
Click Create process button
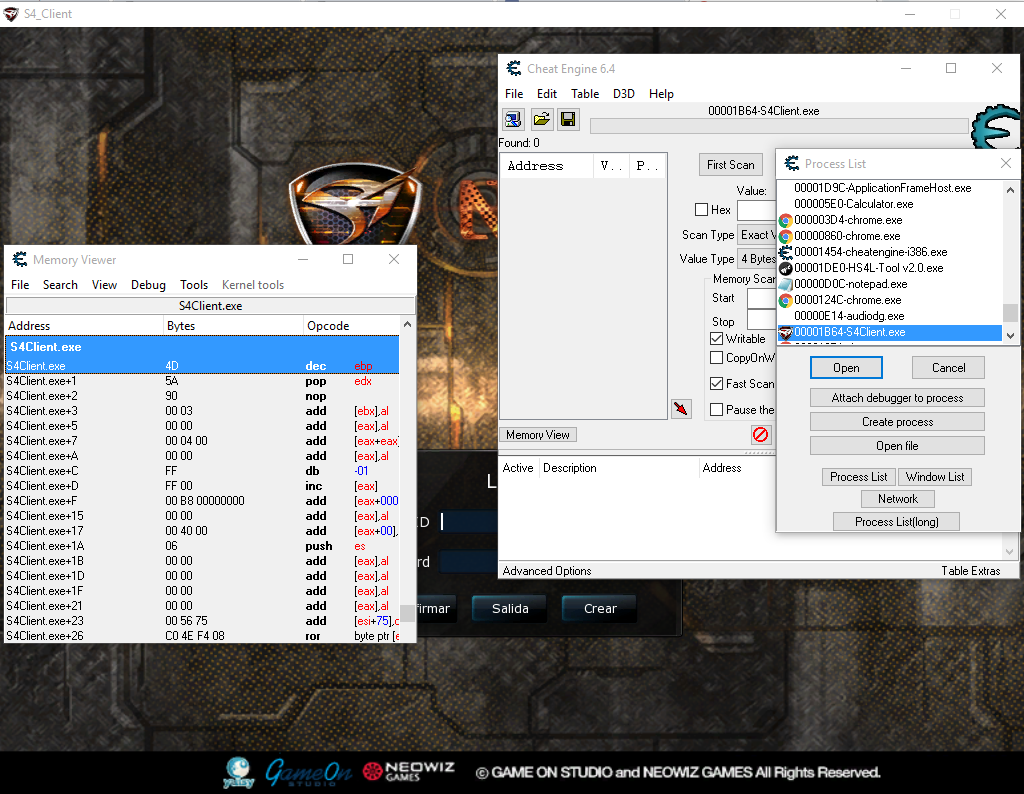tap(897, 422)
